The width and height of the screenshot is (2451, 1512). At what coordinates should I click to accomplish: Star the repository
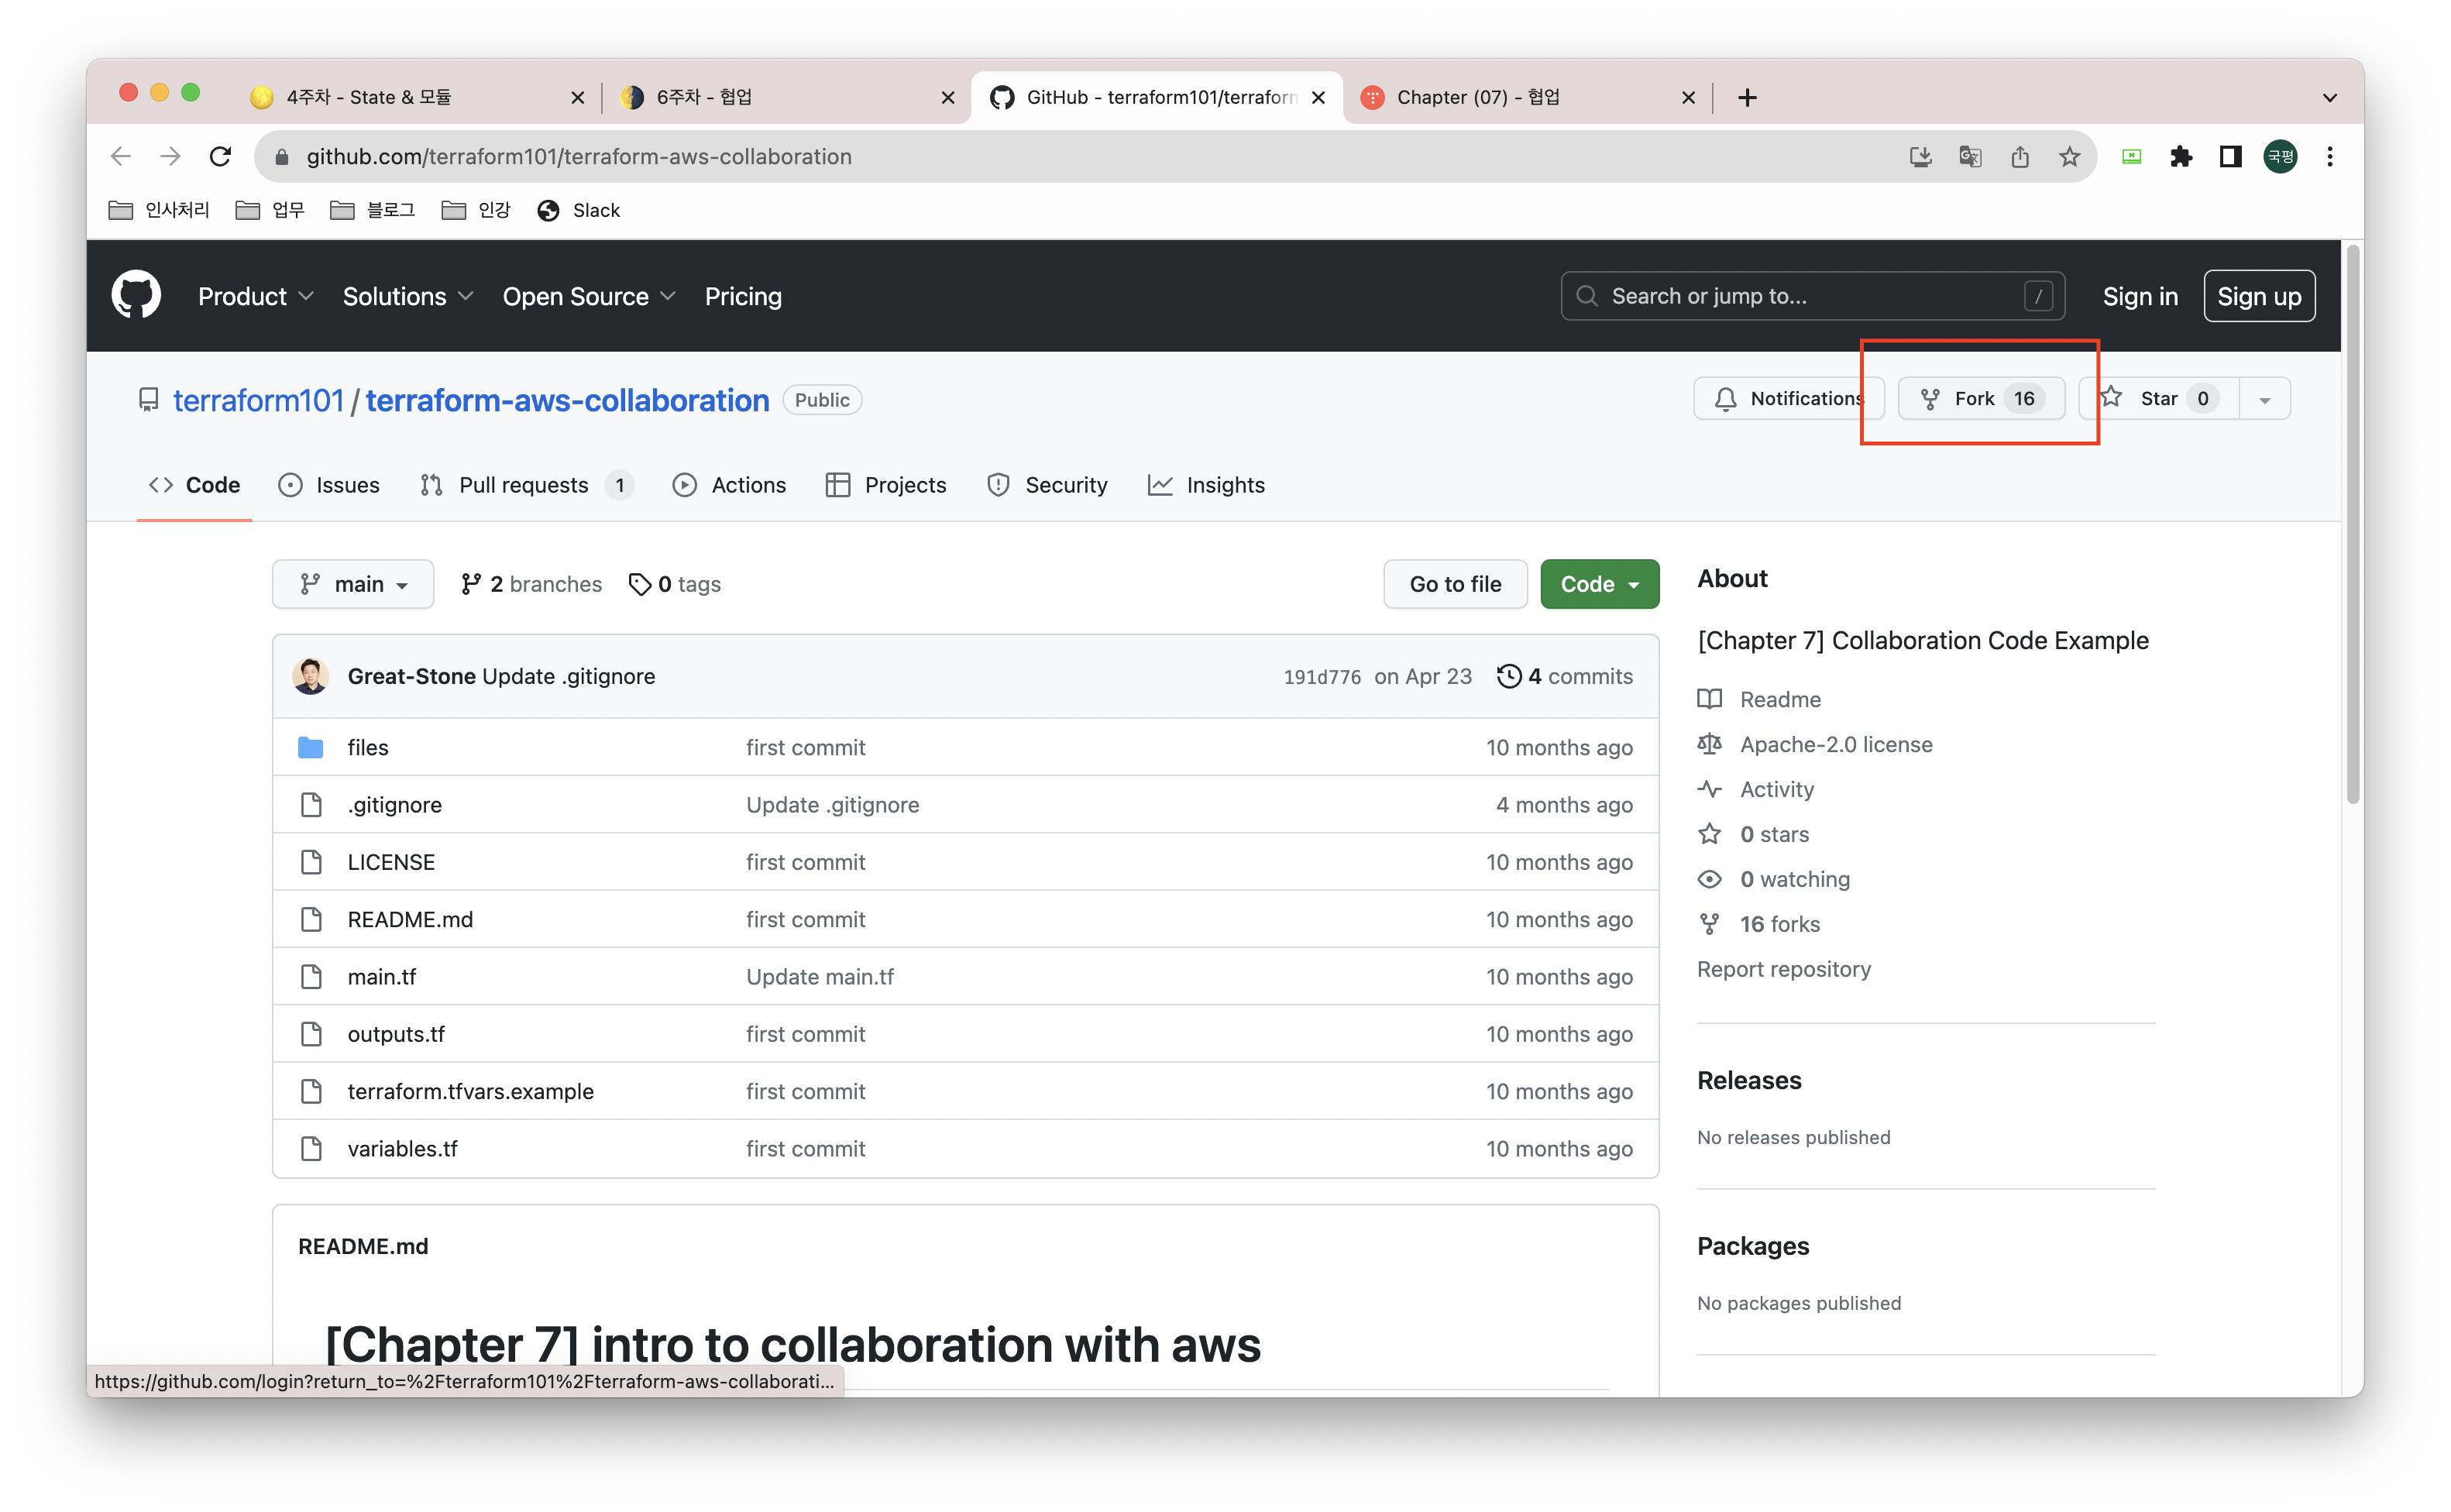[2160, 399]
